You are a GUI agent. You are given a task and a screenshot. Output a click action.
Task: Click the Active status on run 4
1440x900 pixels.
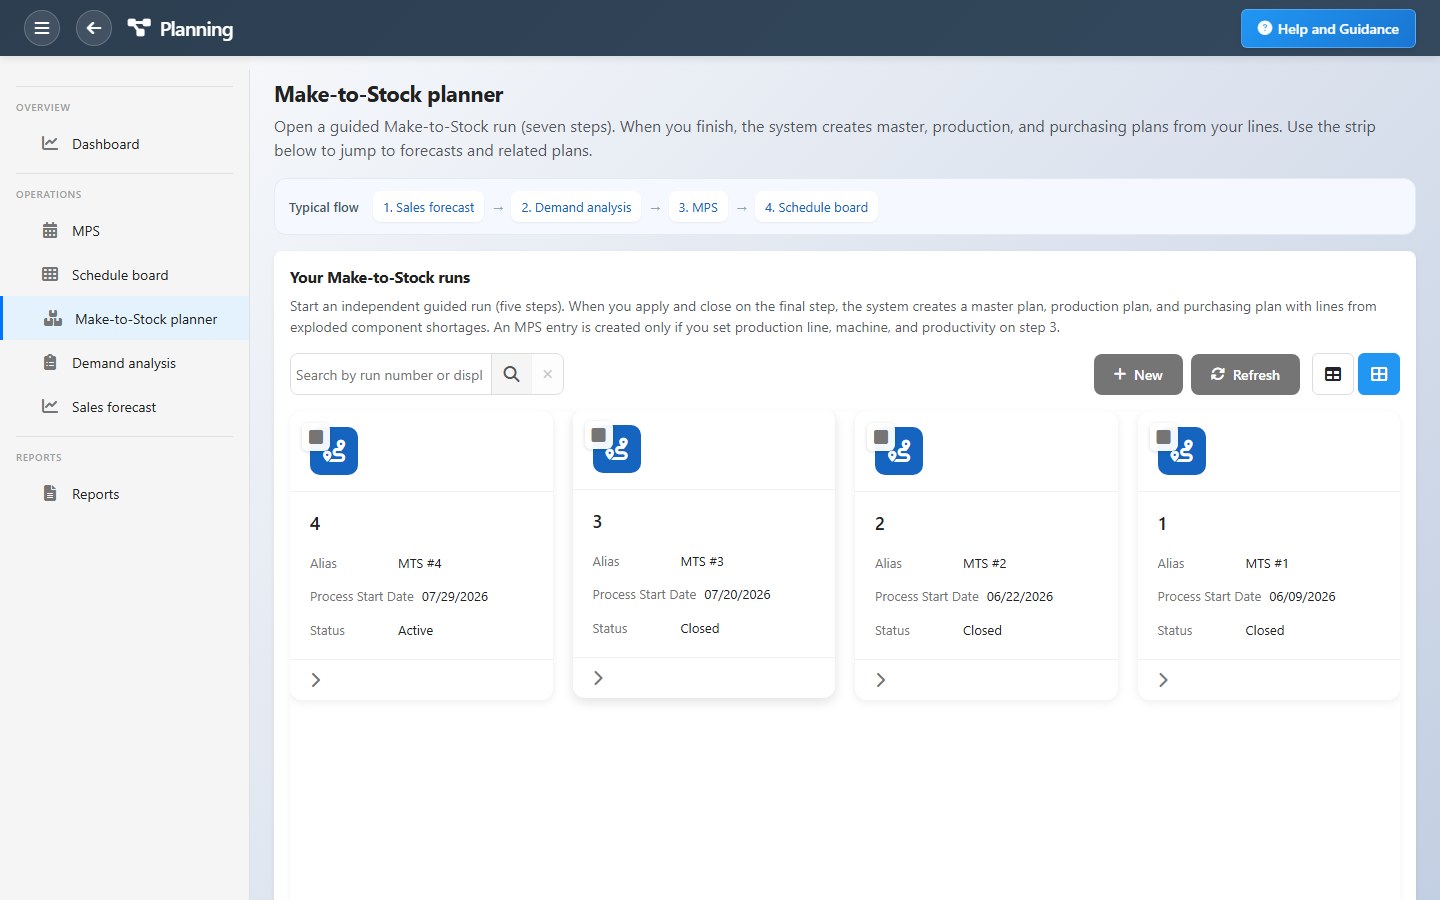(416, 630)
